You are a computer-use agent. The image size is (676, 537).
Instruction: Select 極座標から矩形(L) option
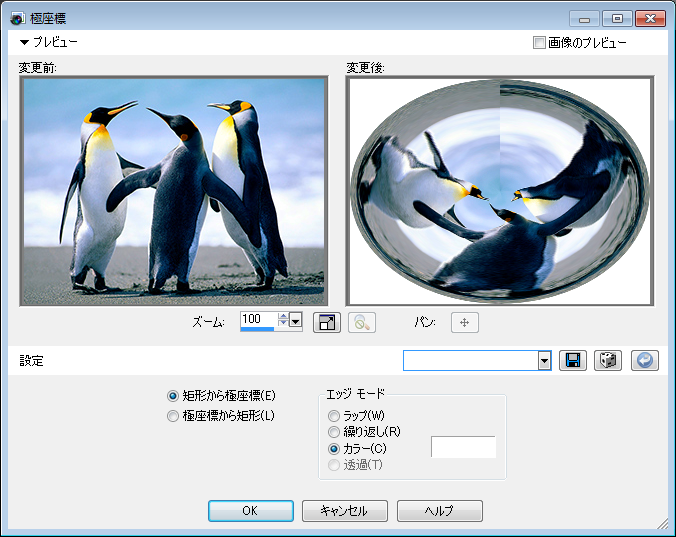221,416
